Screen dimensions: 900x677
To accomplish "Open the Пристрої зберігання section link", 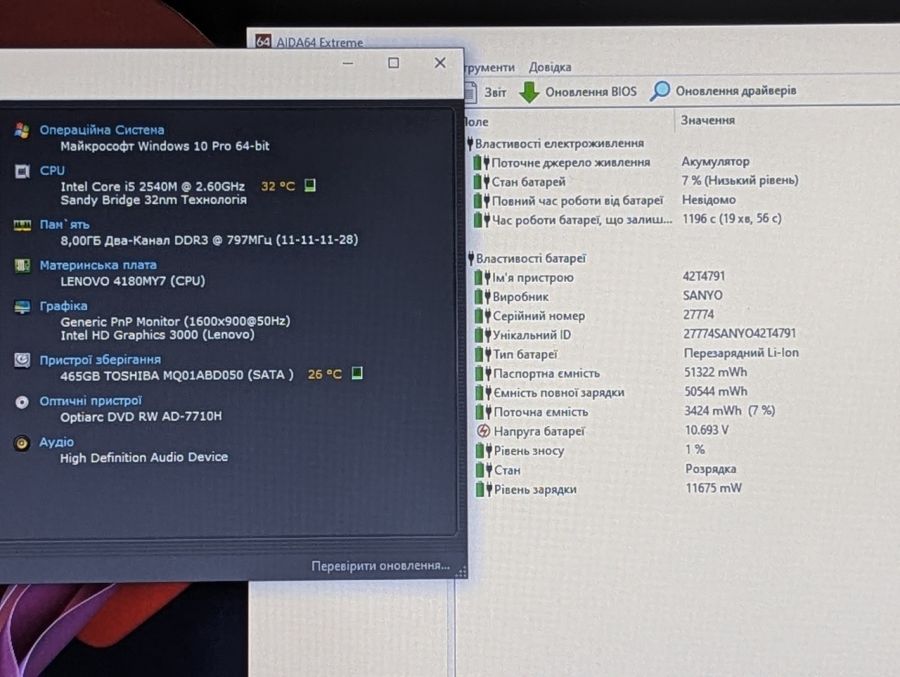I will [100, 360].
